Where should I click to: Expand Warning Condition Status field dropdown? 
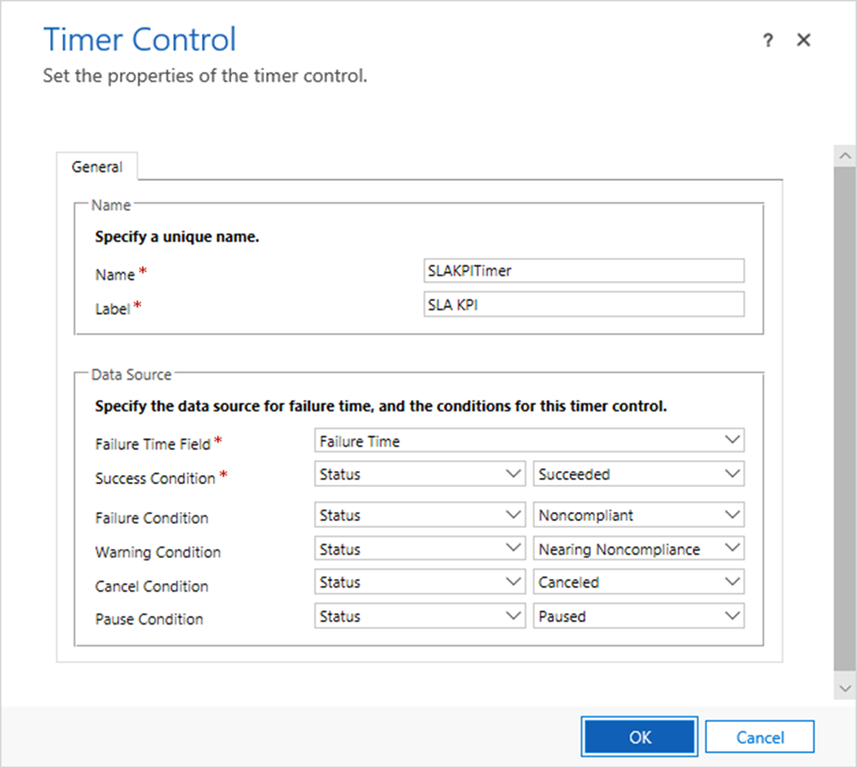click(419, 549)
